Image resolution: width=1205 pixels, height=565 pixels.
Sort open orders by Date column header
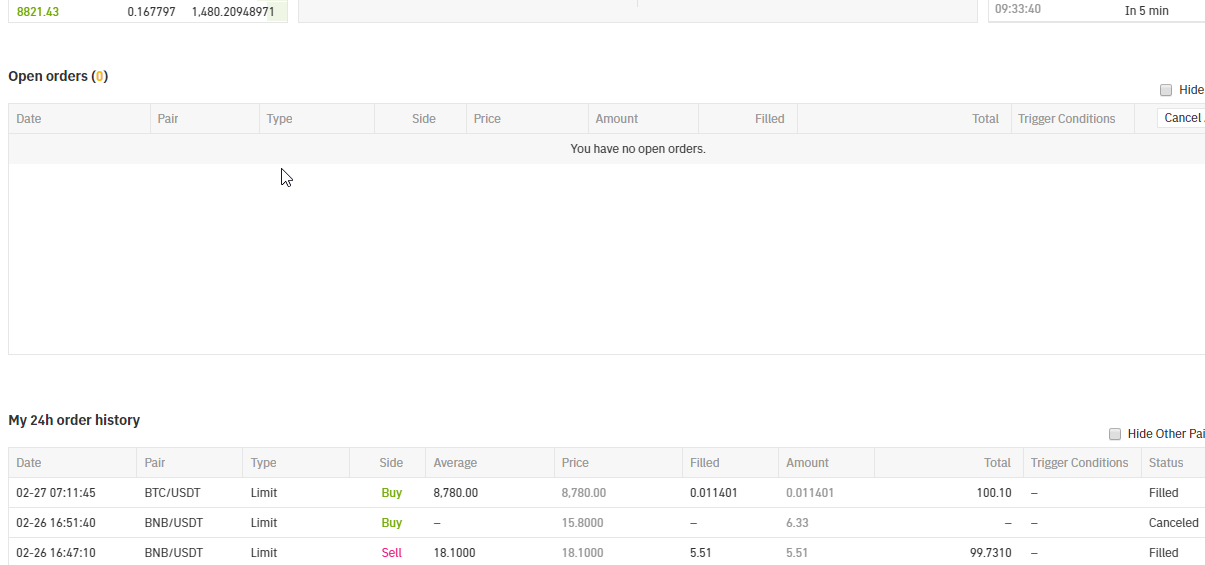click(x=29, y=119)
